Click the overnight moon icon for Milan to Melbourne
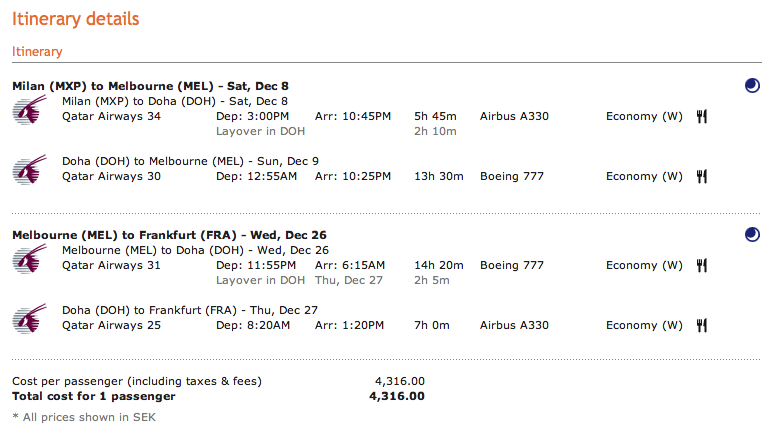This screenshot has width=769, height=425. (752, 87)
